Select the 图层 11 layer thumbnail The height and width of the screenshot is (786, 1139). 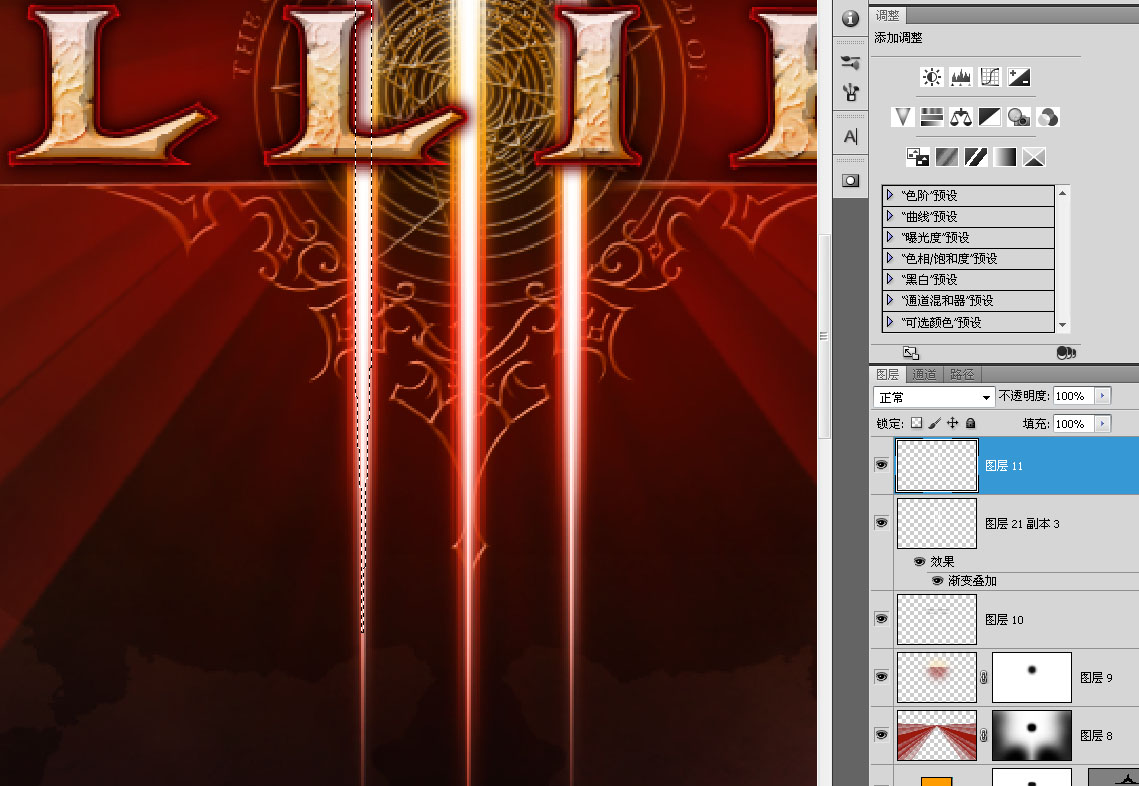pos(937,465)
